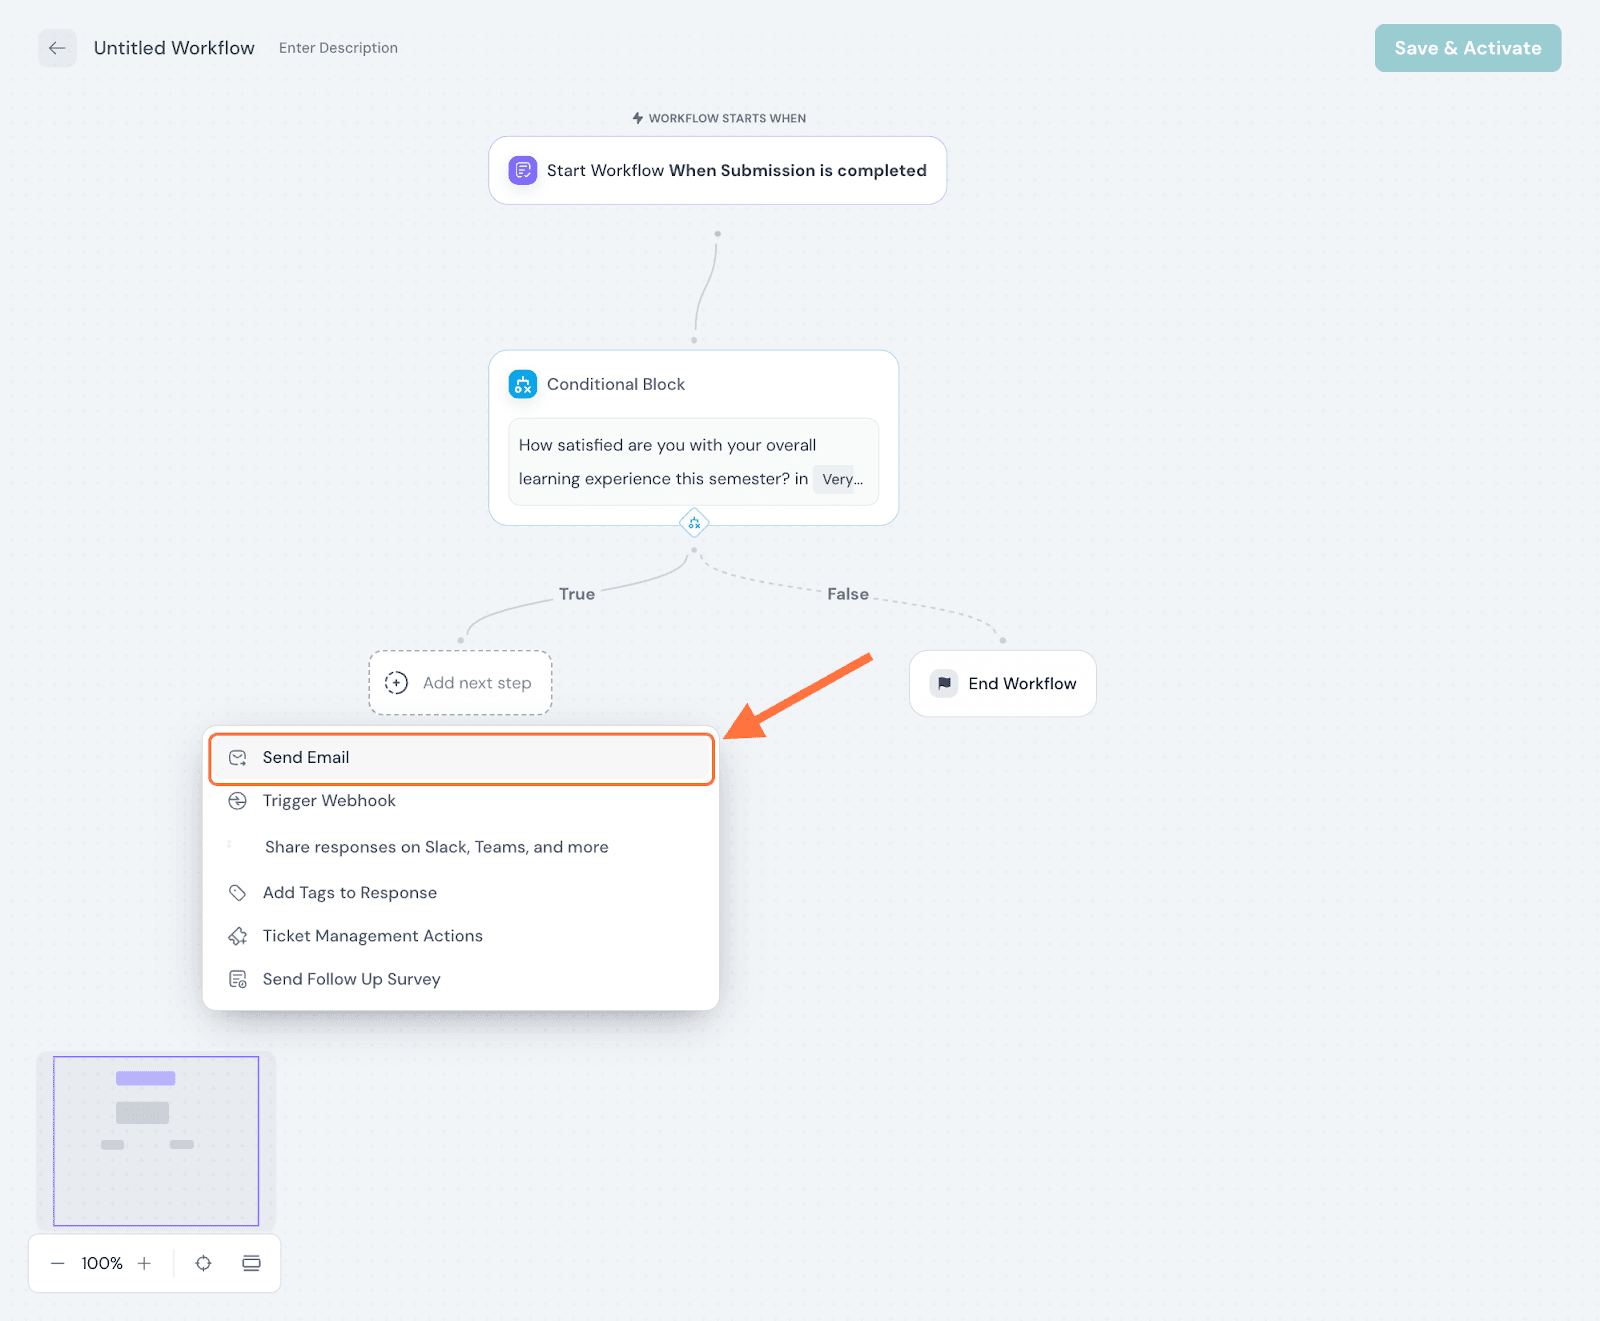The width and height of the screenshot is (1600, 1321).
Task: Click the Conditional Block blue icon
Action: tap(523, 384)
